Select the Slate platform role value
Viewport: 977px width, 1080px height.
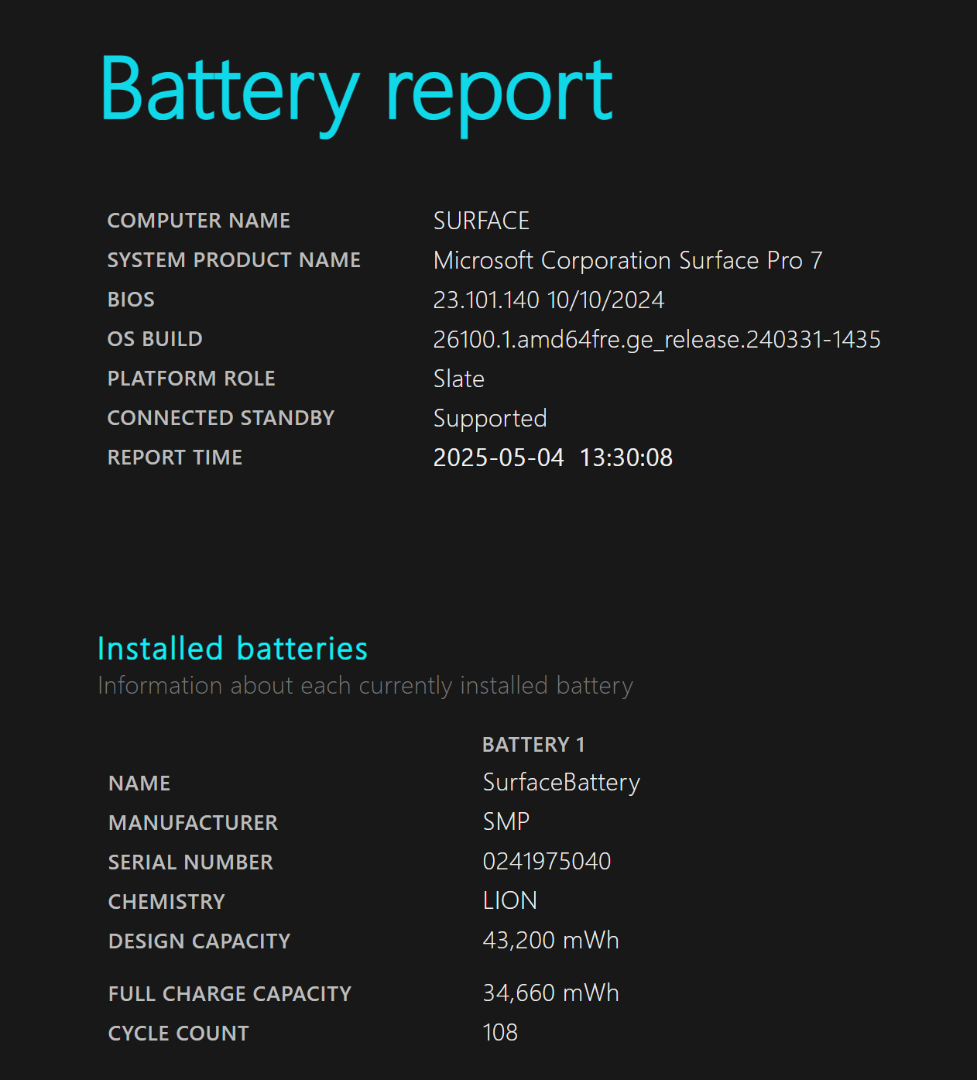coord(459,379)
